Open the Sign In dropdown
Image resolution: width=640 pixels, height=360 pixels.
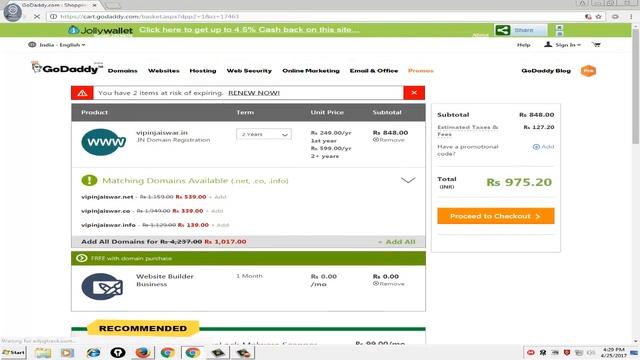pyautogui.click(x=562, y=45)
